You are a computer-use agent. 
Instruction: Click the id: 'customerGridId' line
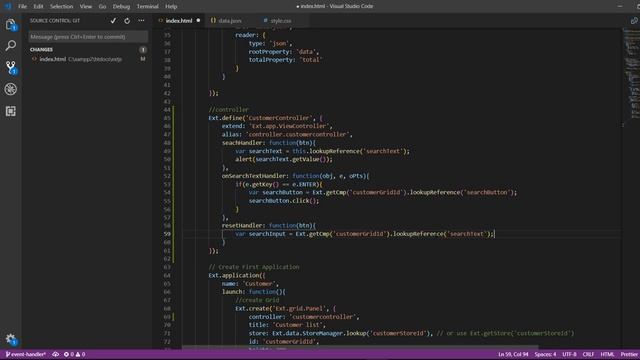pos(284,341)
